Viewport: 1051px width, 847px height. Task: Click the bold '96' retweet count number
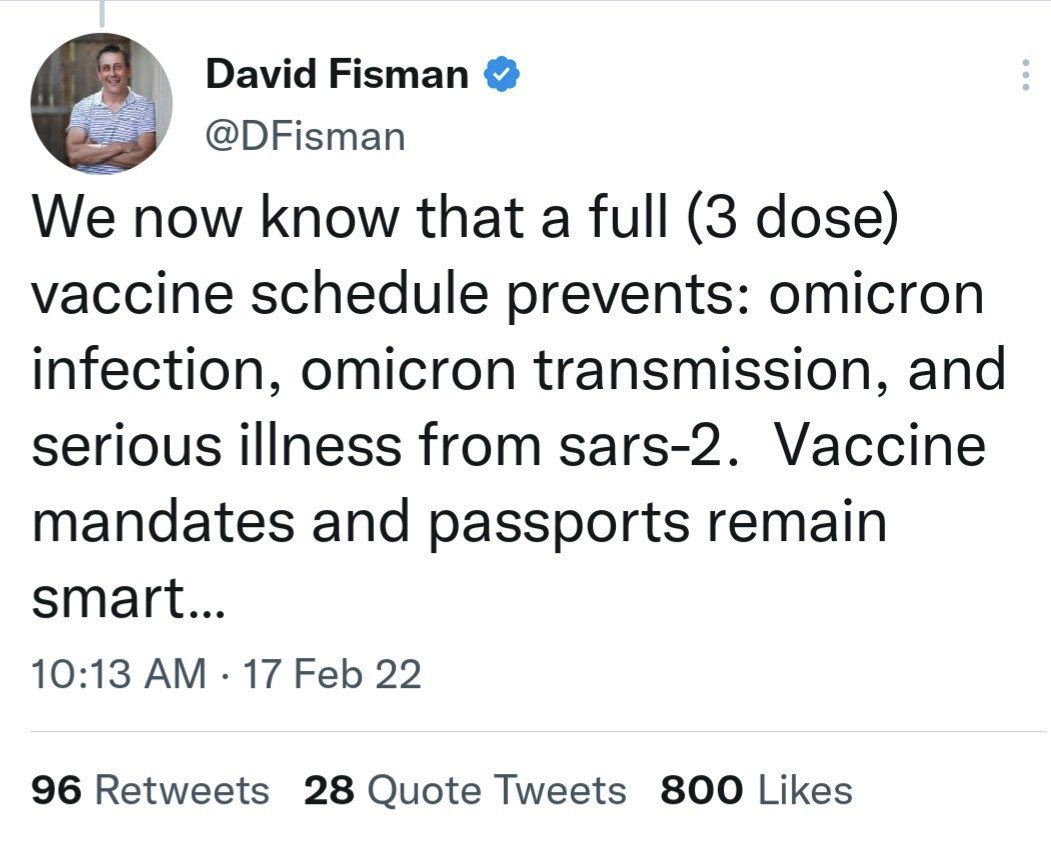tap(56, 789)
